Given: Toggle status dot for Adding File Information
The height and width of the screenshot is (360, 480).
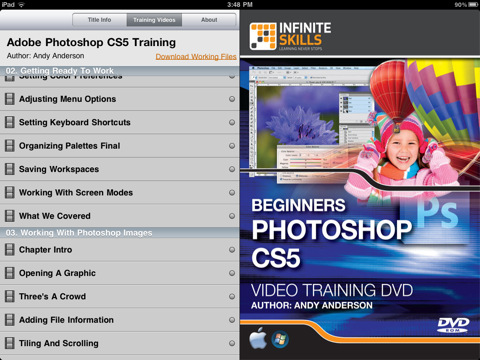Looking at the screenshot, I should [x=232, y=320].
